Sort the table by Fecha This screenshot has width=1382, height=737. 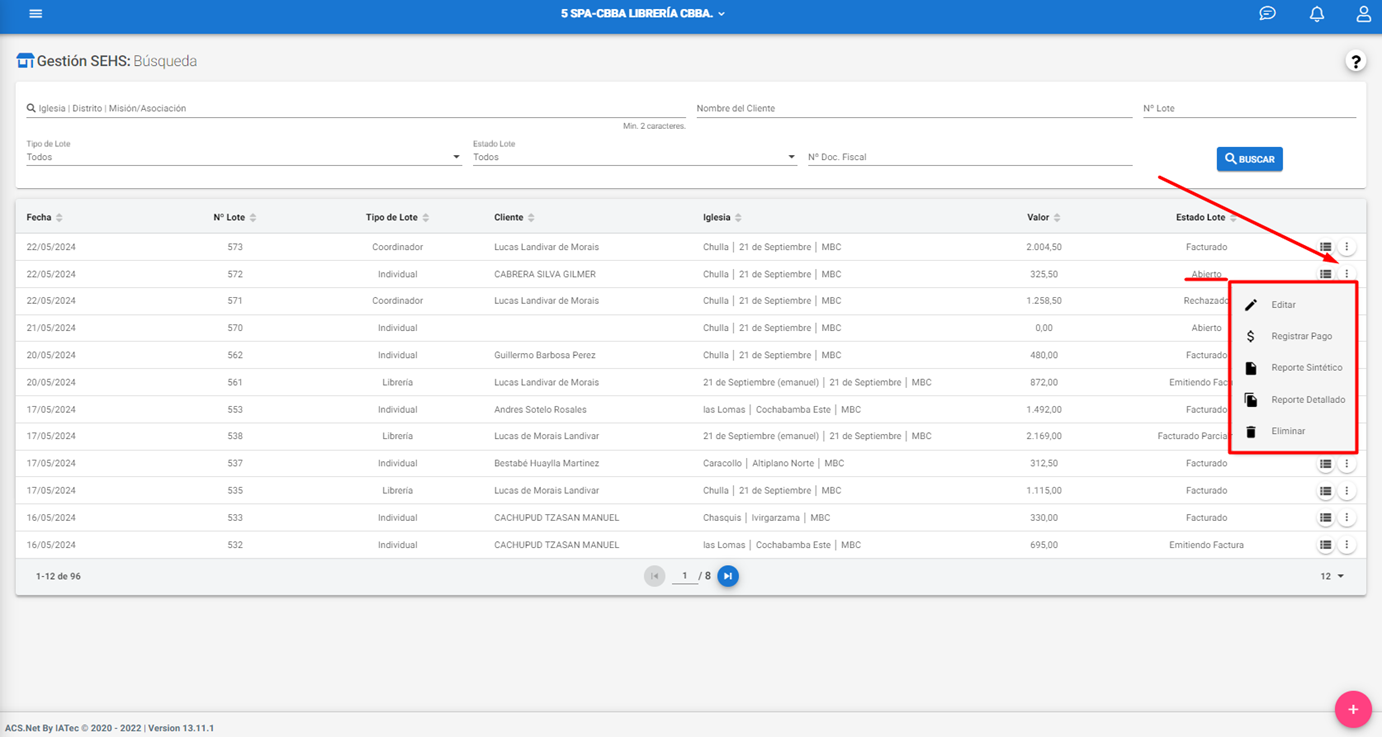coord(44,218)
